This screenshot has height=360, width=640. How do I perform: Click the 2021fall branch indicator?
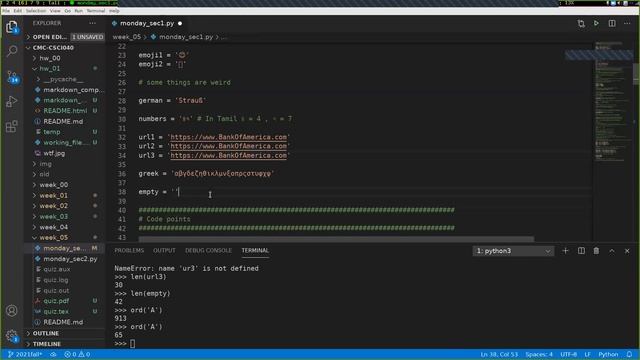pos(25,354)
